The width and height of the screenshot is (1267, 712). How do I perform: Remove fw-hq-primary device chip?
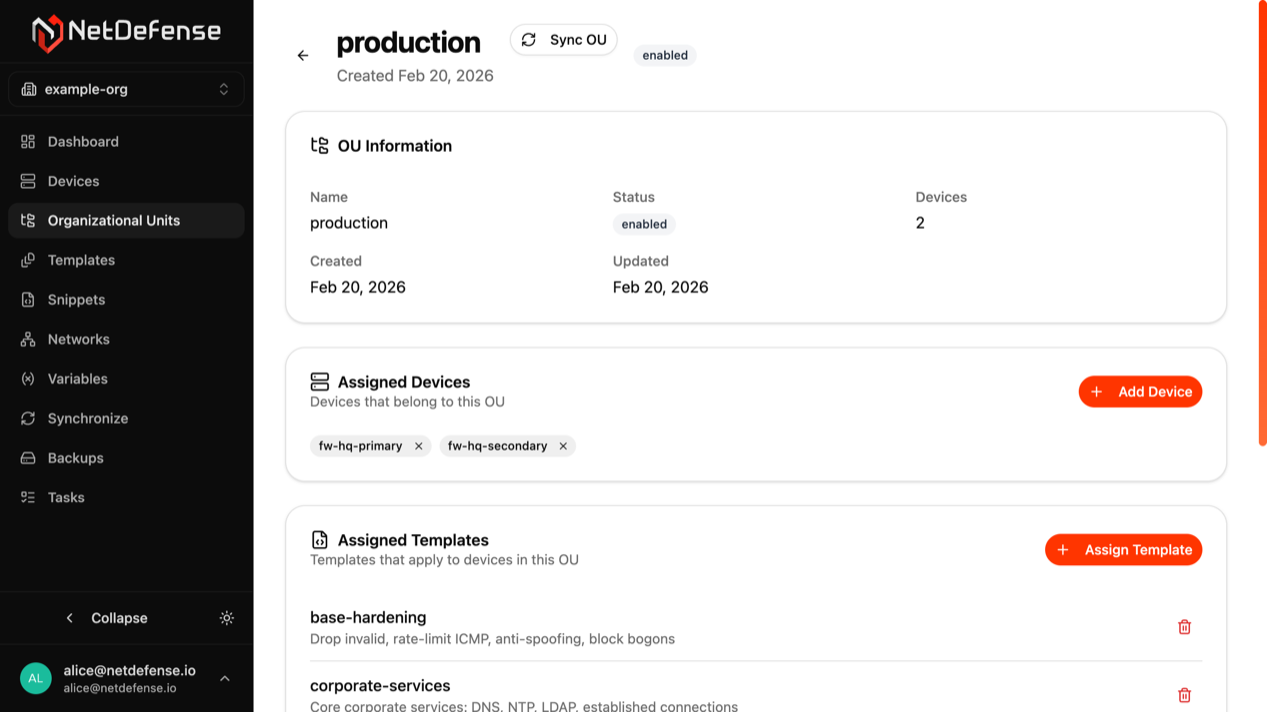click(x=419, y=446)
